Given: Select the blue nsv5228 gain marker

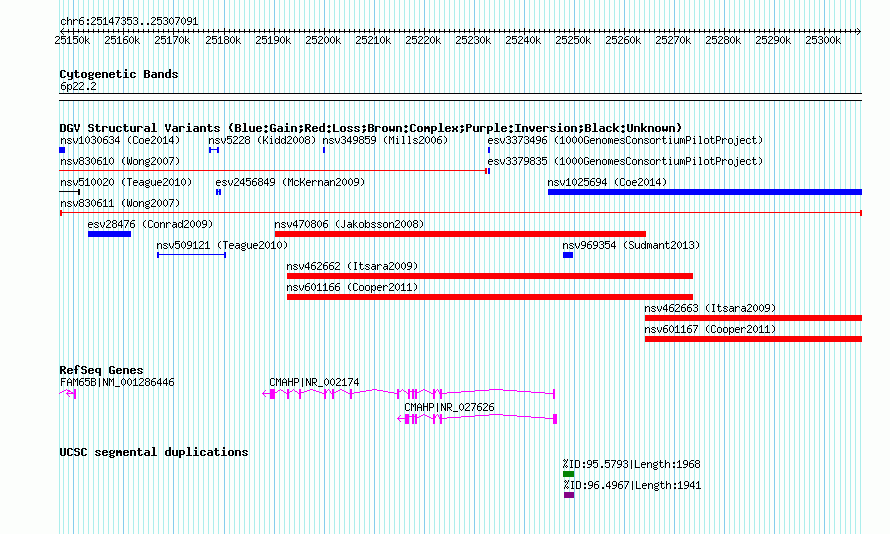Looking at the screenshot, I should click(x=214, y=150).
